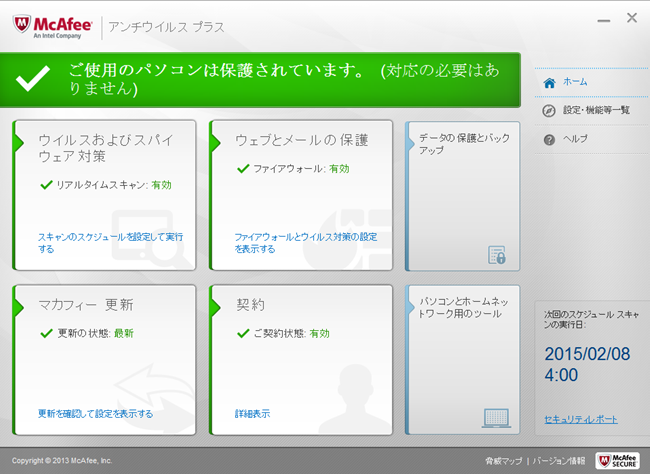Click the Copyright 2013 McAfee text
The width and height of the screenshot is (650, 474).
(62, 461)
